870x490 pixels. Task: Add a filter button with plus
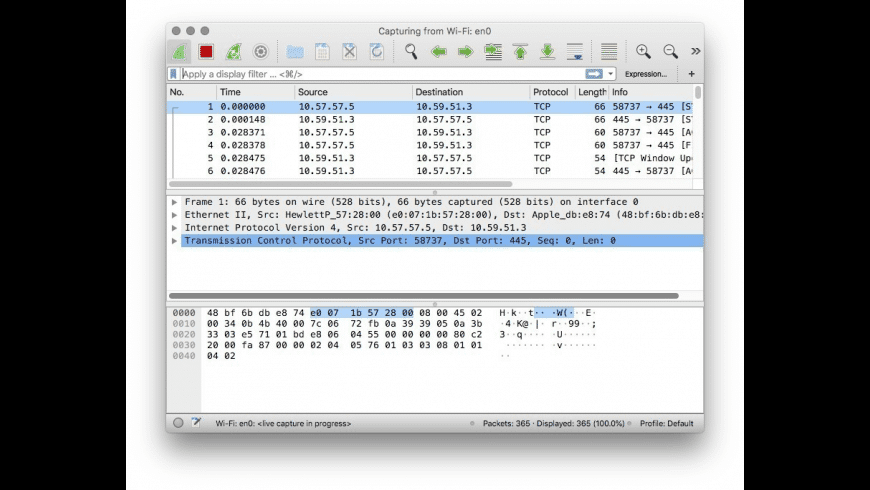(691, 74)
